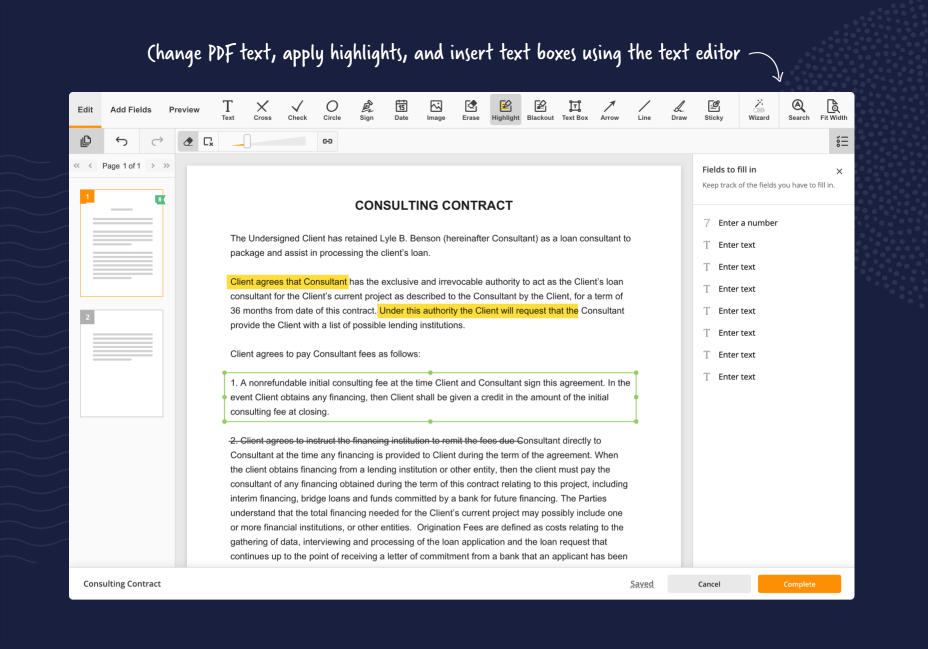
Task: Launch the filling Wizard
Action: 759,110
